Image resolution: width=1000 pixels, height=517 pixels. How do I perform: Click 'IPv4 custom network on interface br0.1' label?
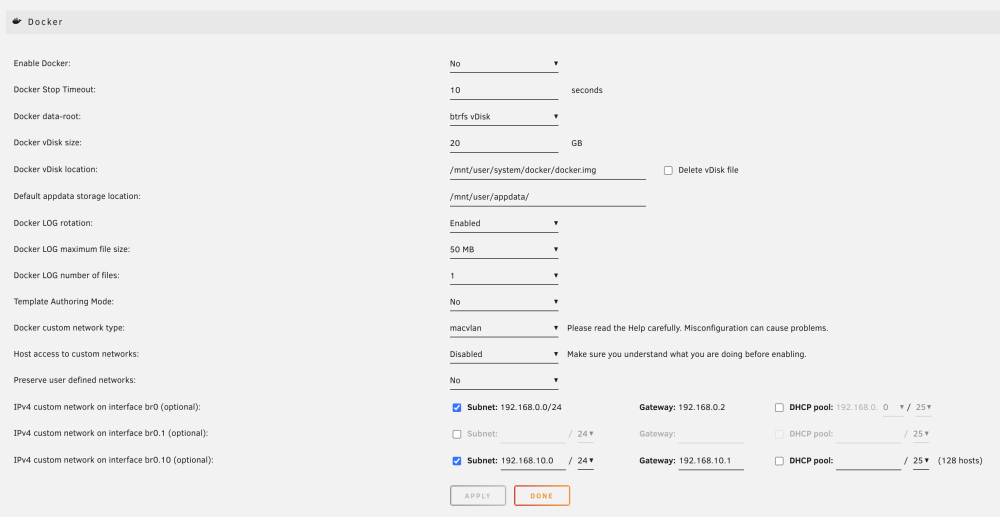pos(111,433)
